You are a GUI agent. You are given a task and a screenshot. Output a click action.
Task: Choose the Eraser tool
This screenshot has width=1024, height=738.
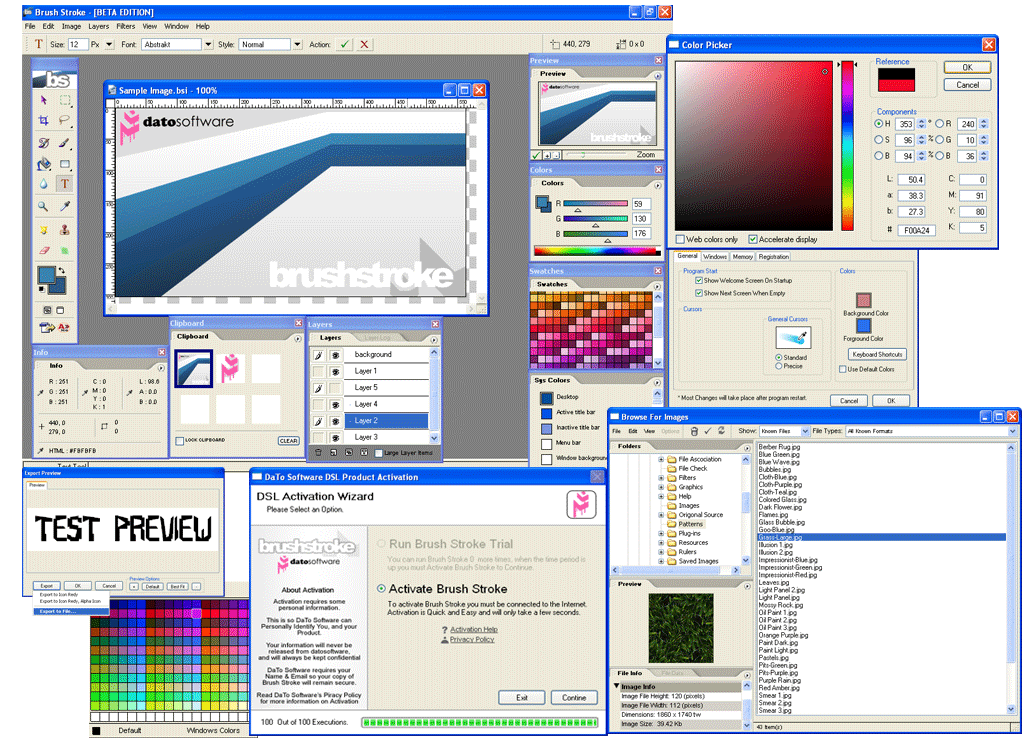pyautogui.click(x=44, y=250)
